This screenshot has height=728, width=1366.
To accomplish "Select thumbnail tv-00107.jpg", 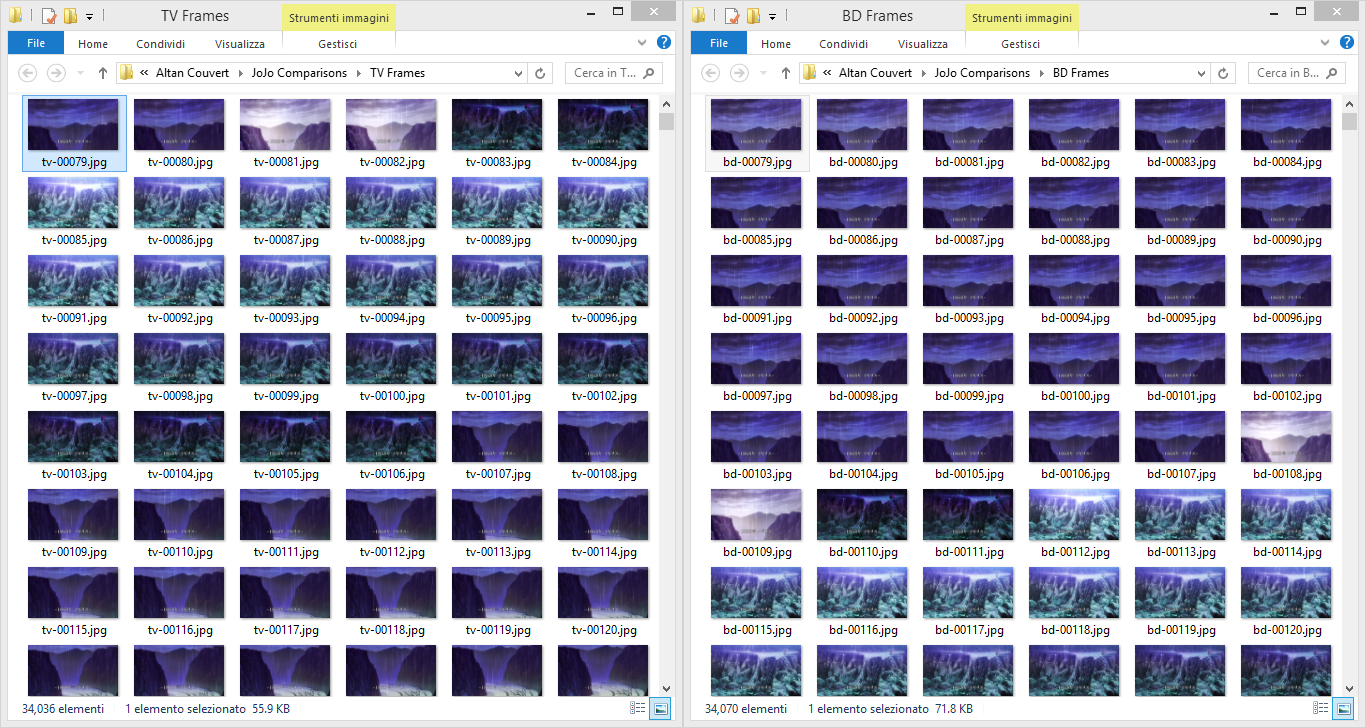I will pos(497,437).
